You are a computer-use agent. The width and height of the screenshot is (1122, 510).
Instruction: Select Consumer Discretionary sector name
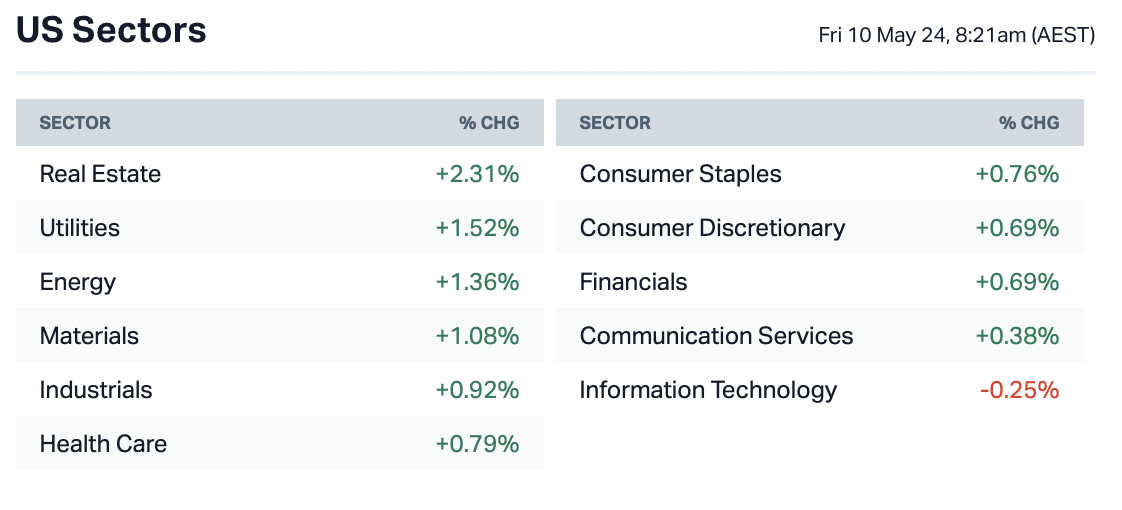712,228
